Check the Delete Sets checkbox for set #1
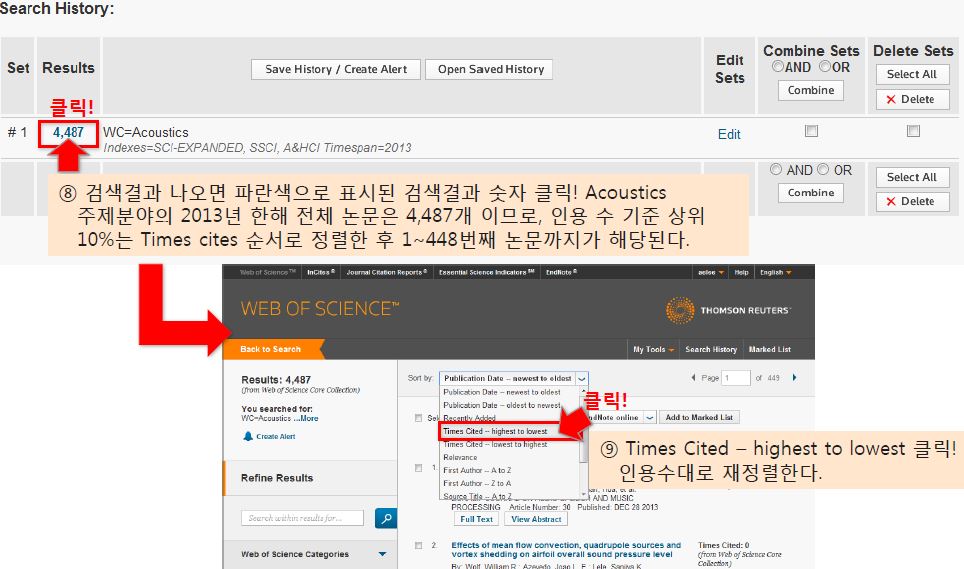This screenshot has height=569, width=964. click(913, 131)
